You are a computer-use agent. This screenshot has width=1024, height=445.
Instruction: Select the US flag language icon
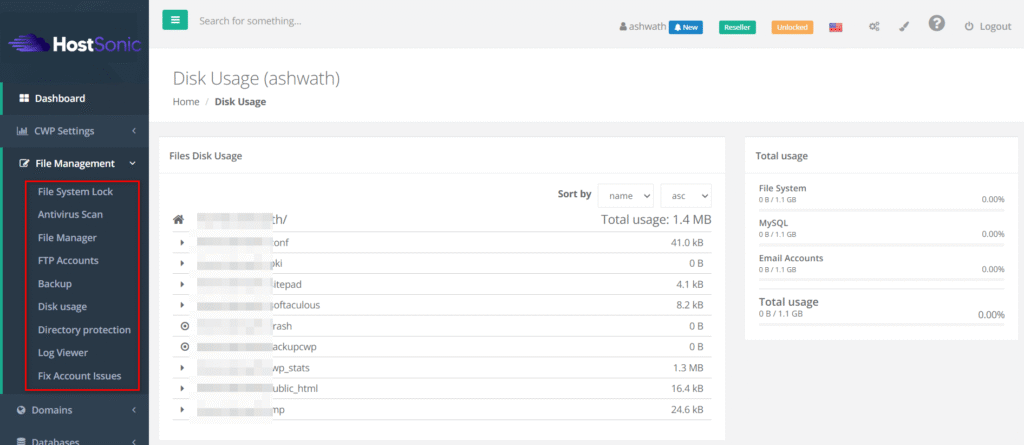[x=836, y=27]
